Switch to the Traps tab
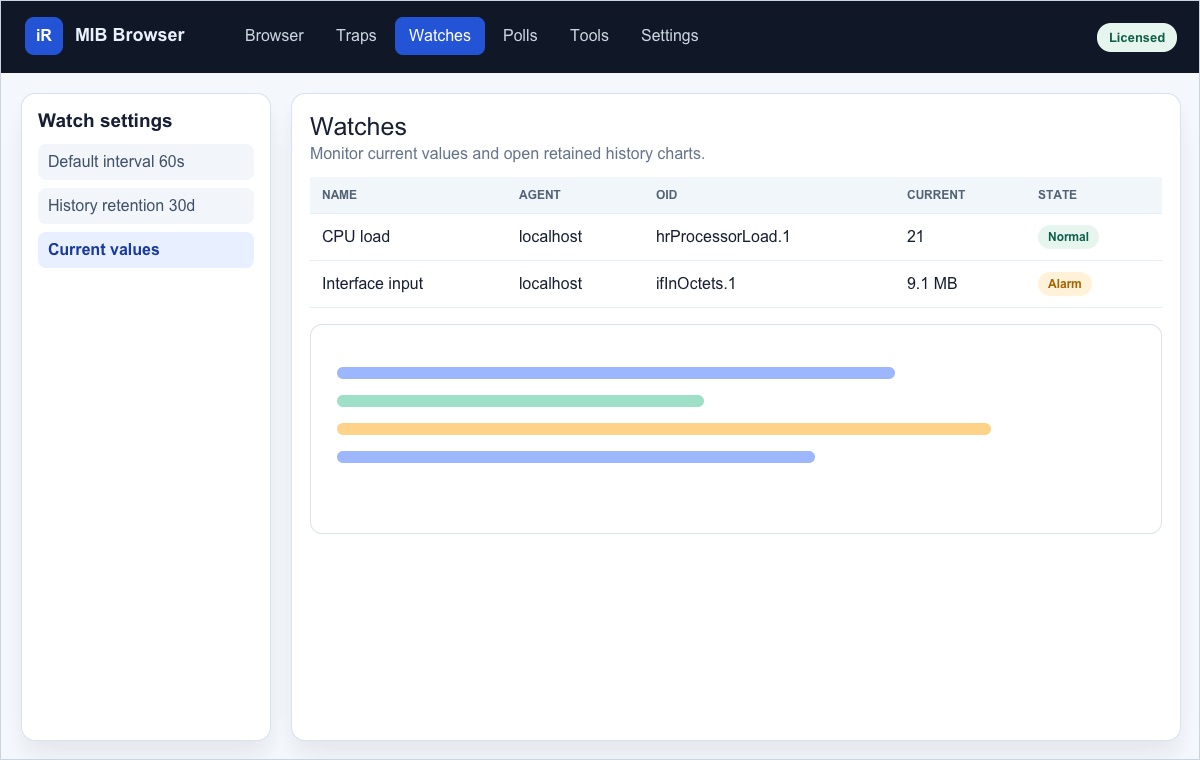This screenshot has height=760, width=1200. pyautogui.click(x=356, y=36)
